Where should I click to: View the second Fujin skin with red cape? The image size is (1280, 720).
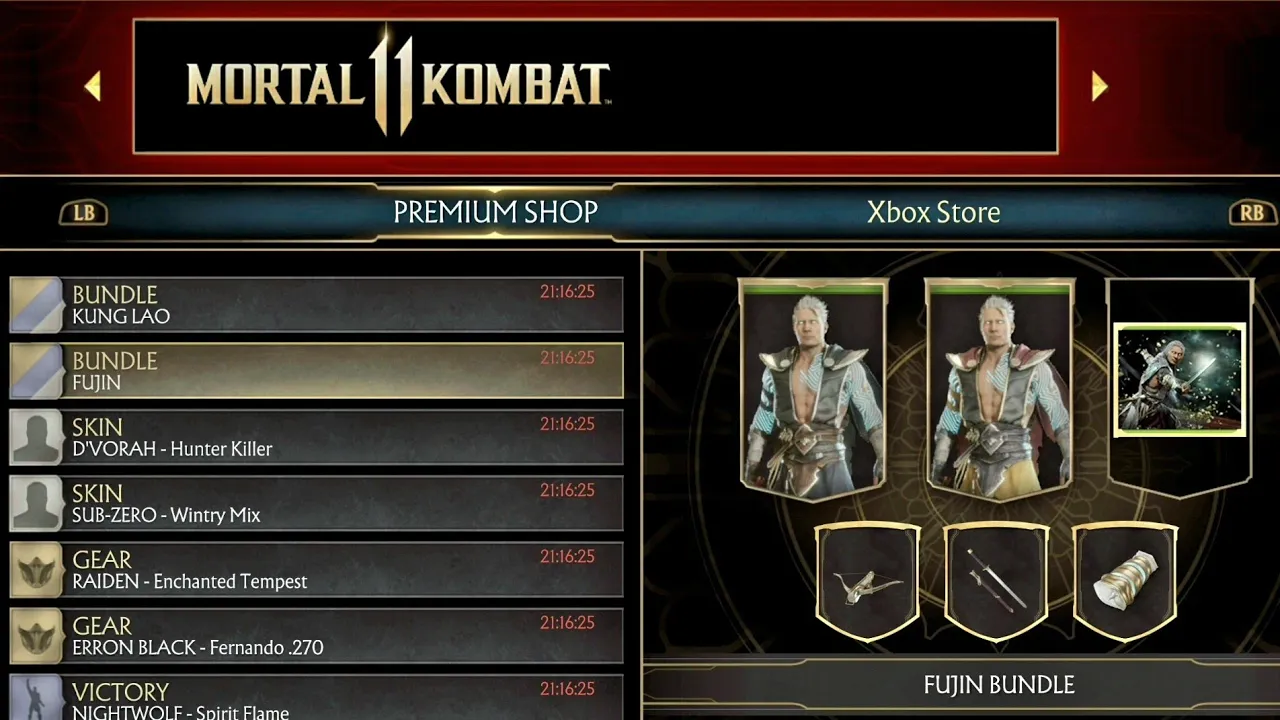pos(1000,390)
